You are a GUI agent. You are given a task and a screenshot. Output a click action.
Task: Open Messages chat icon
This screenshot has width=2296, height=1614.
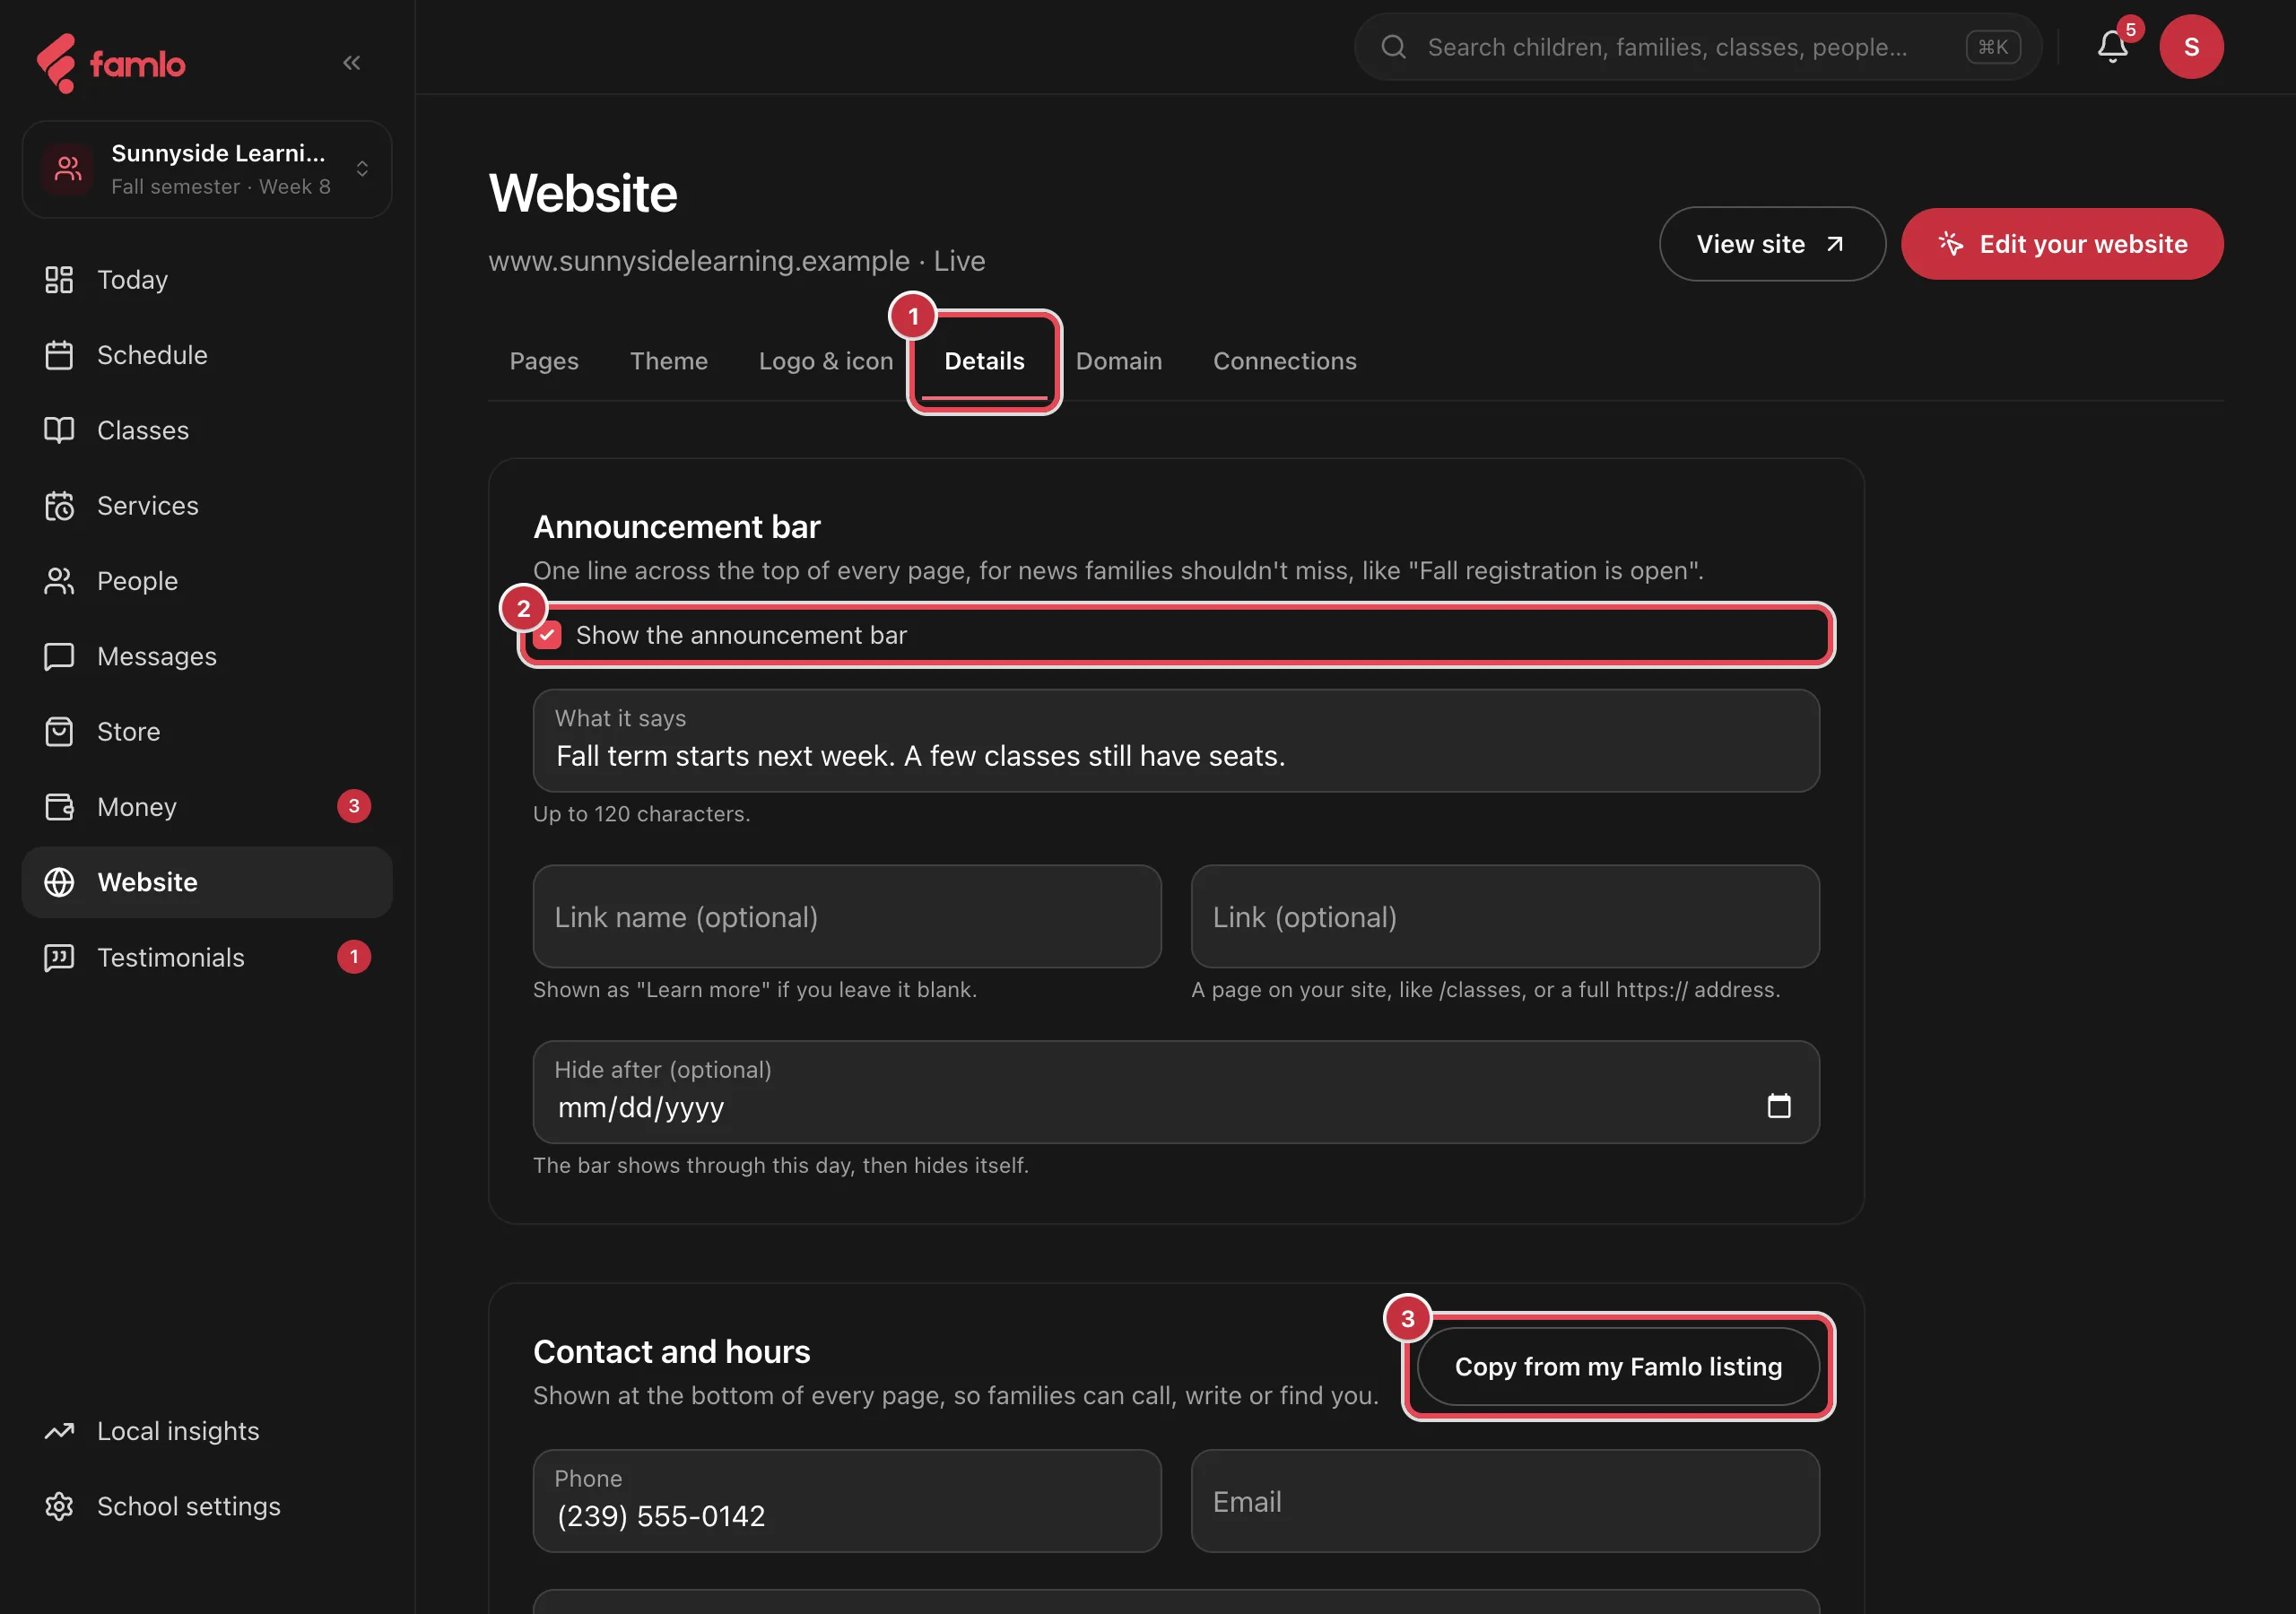click(59, 656)
